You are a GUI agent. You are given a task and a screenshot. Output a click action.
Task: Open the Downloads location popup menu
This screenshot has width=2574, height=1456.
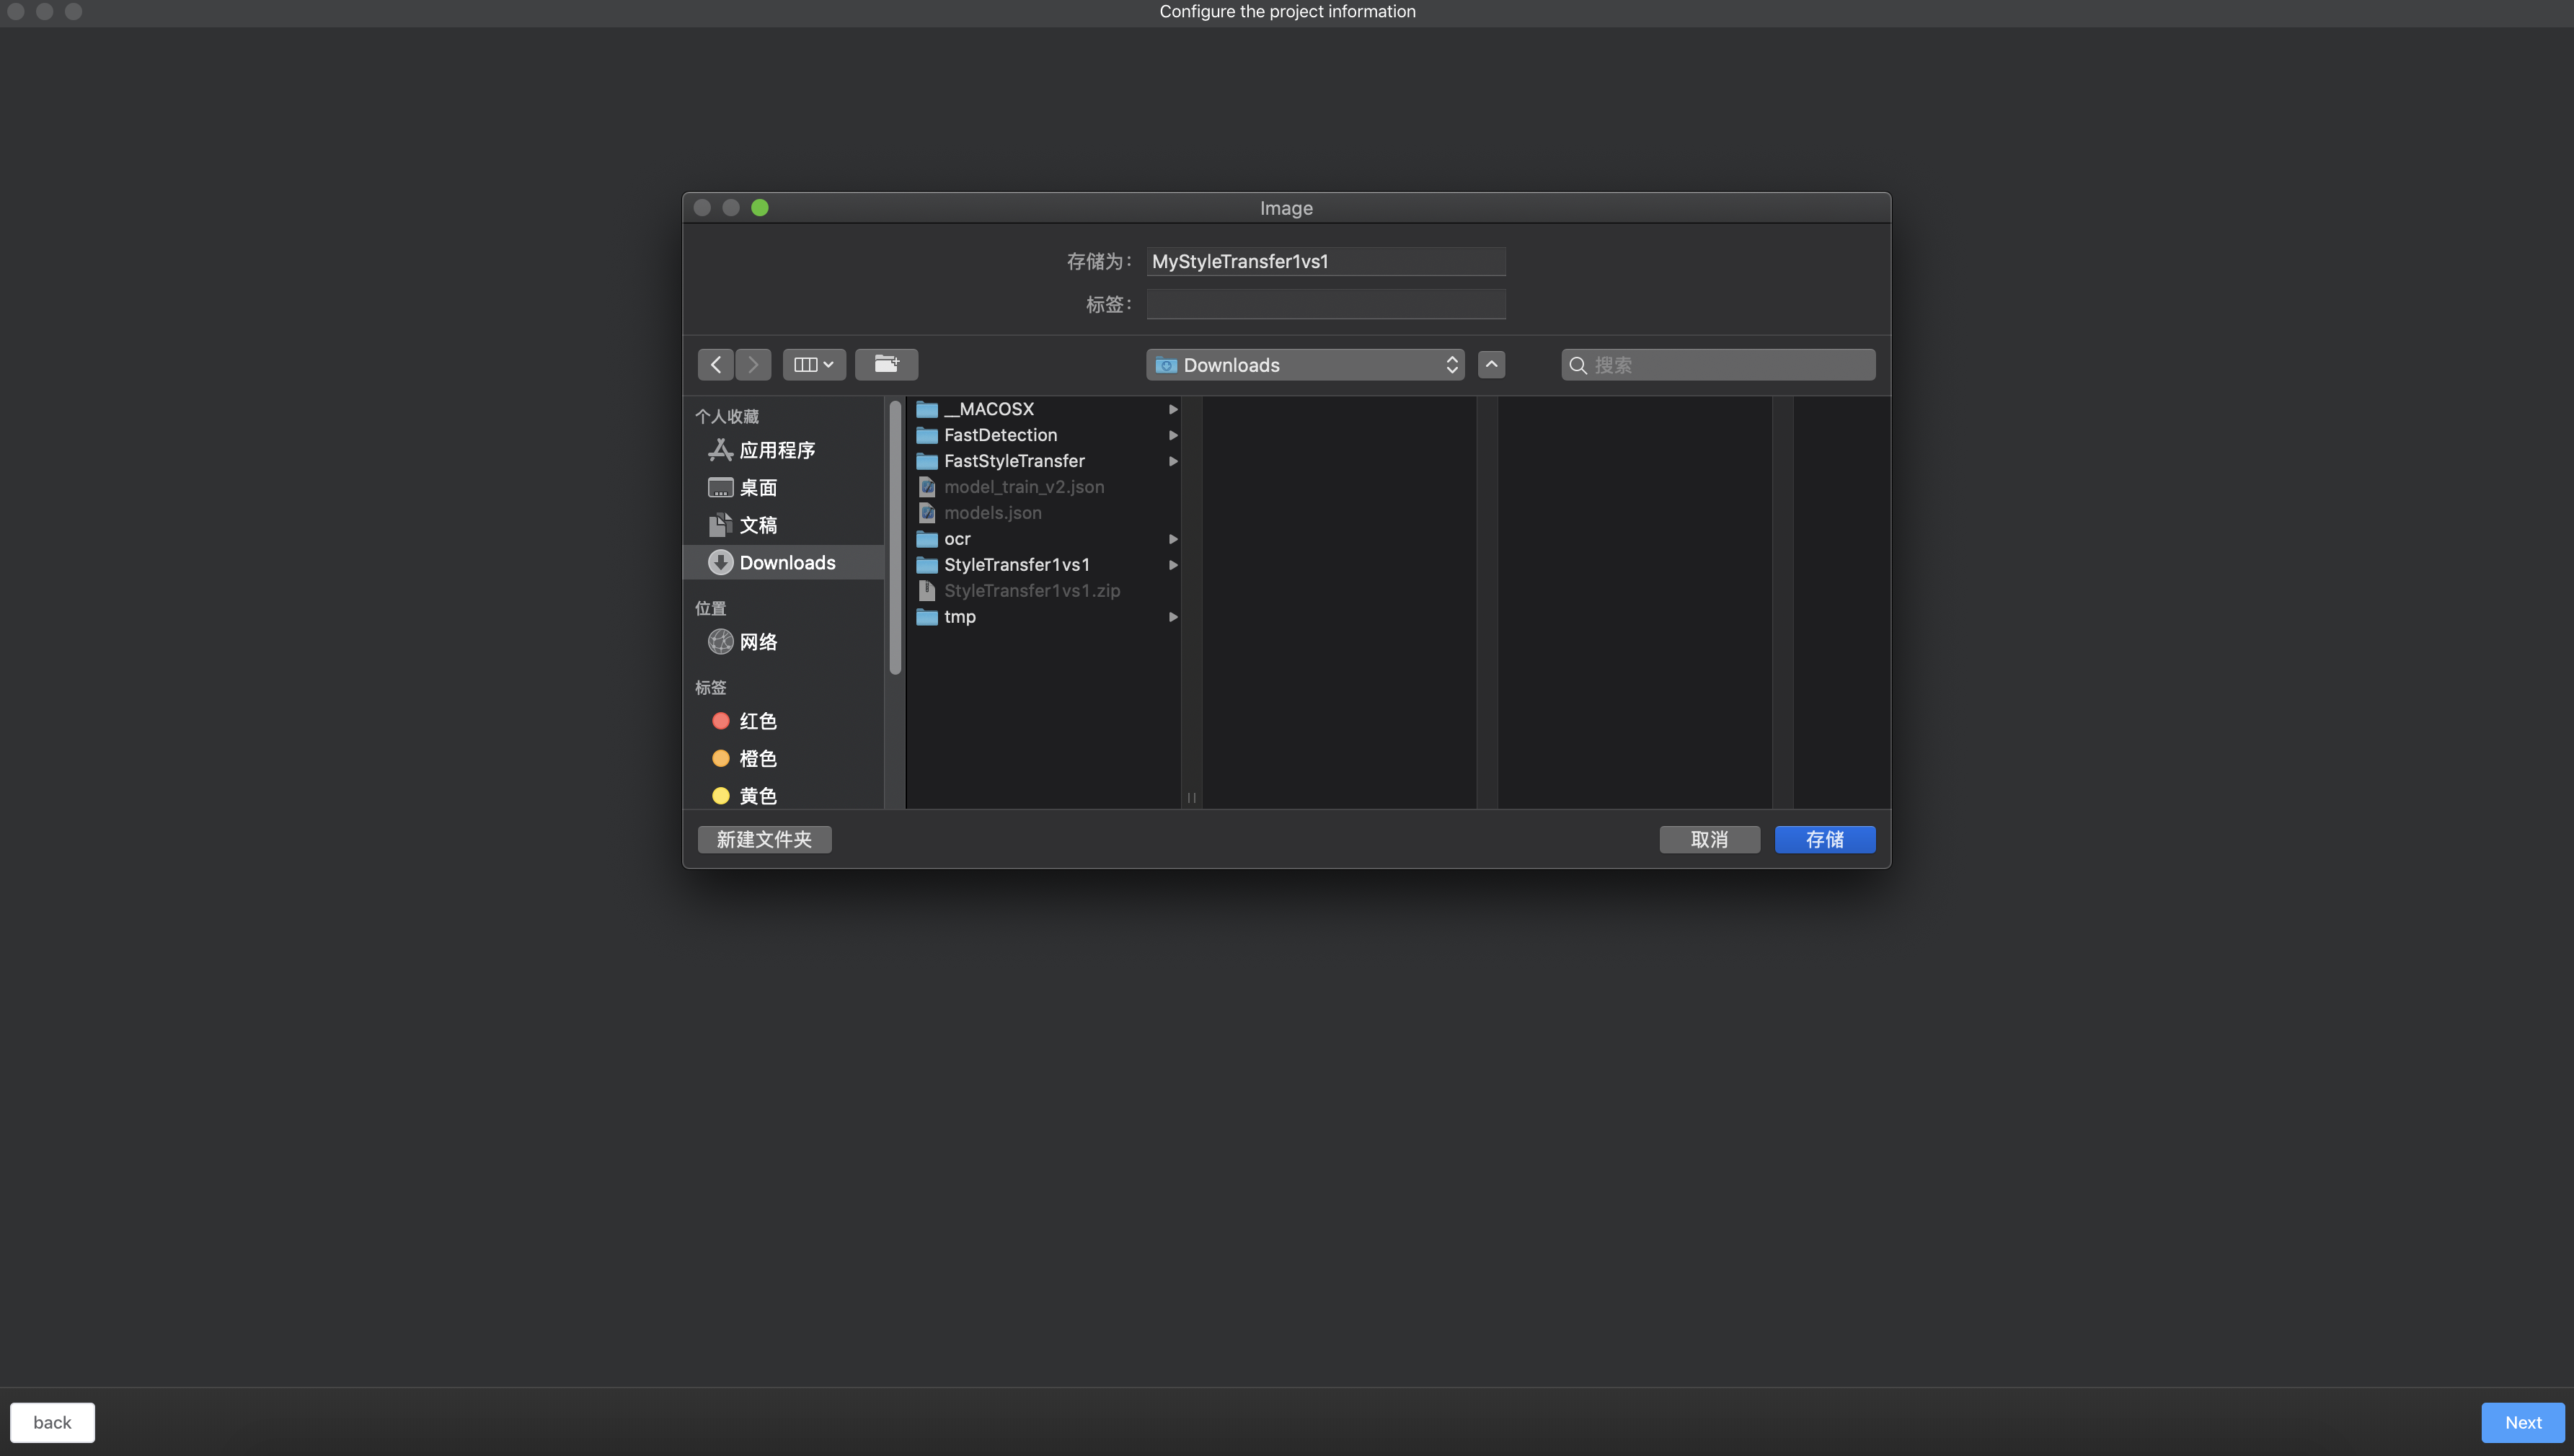tap(1304, 365)
